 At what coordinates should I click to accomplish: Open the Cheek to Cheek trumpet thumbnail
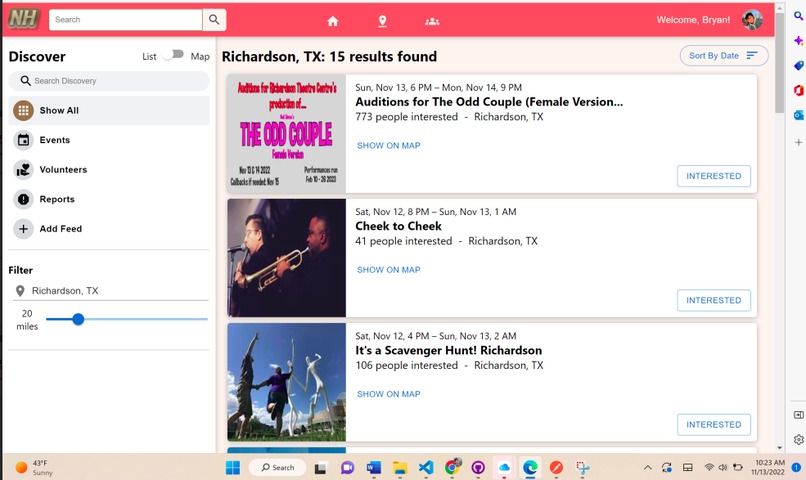coord(287,258)
